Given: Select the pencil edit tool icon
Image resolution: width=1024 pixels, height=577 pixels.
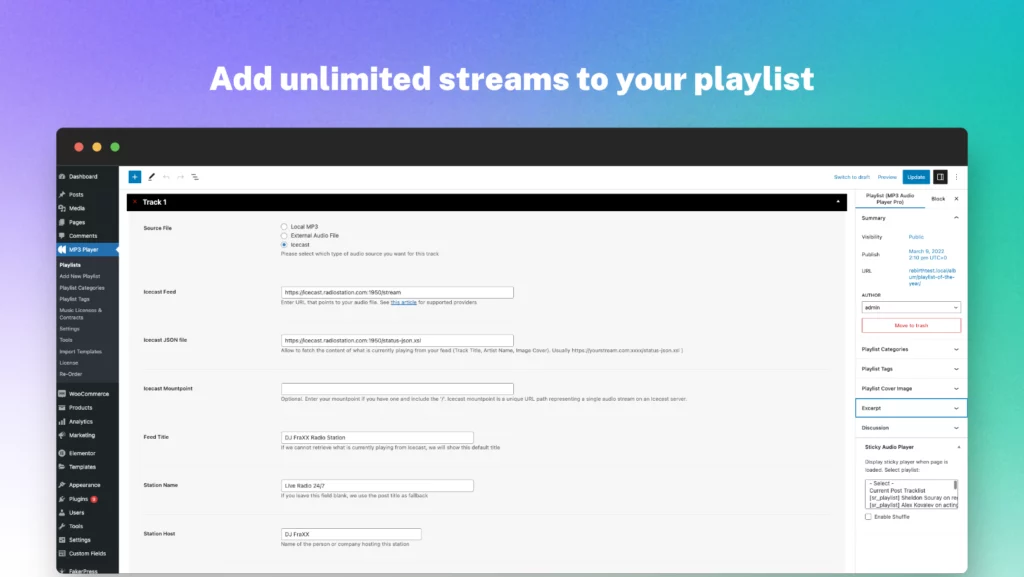Looking at the screenshot, I should click(152, 177).
